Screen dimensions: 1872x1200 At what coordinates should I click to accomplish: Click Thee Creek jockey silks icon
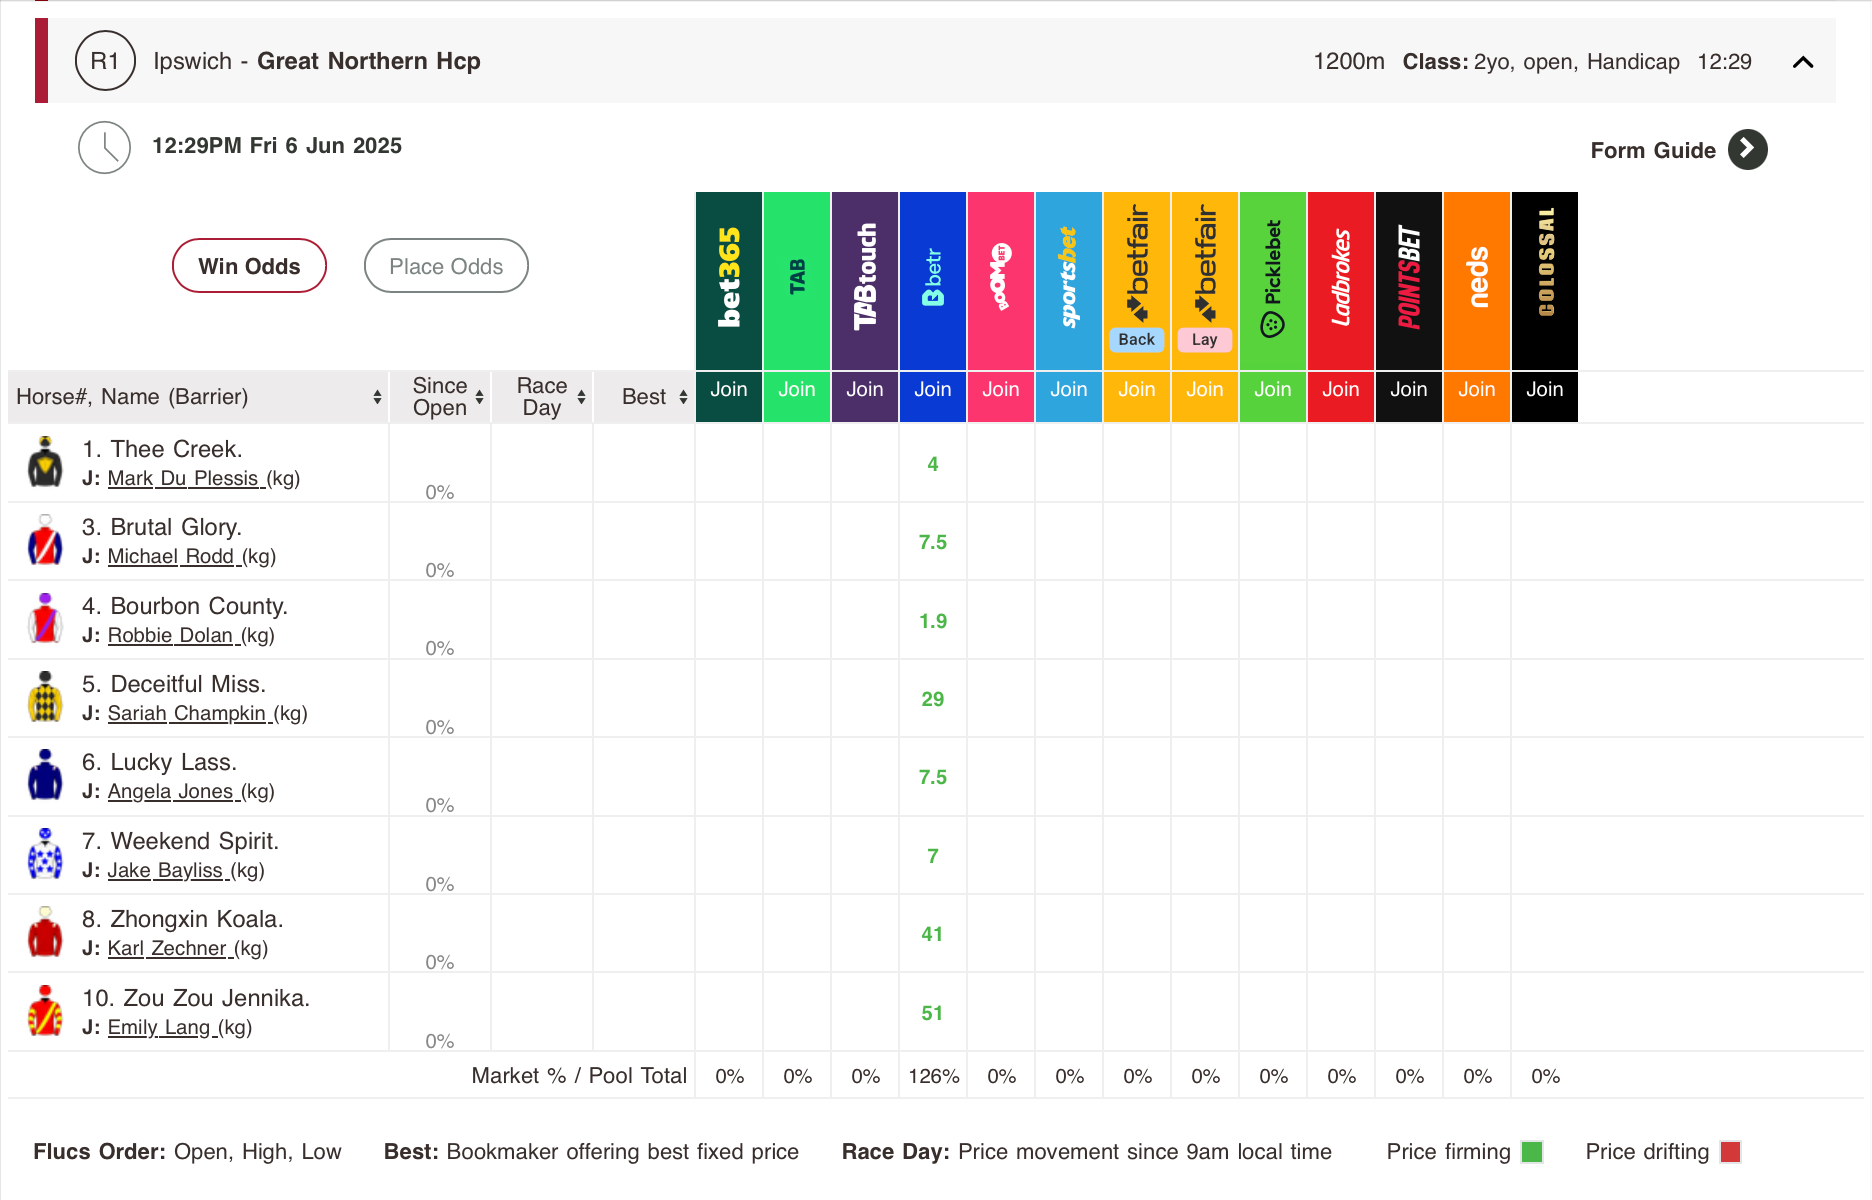click(45, 462)
